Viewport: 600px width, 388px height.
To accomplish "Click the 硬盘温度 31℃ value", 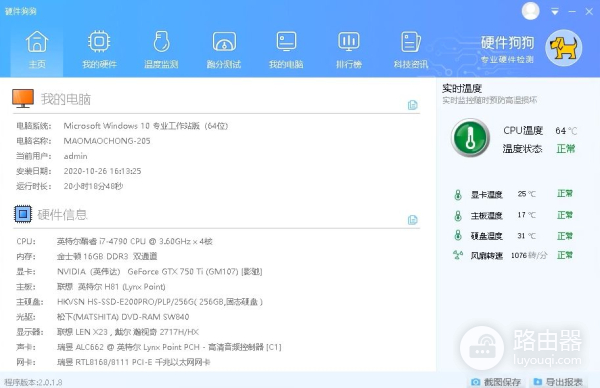I will 526,236.
